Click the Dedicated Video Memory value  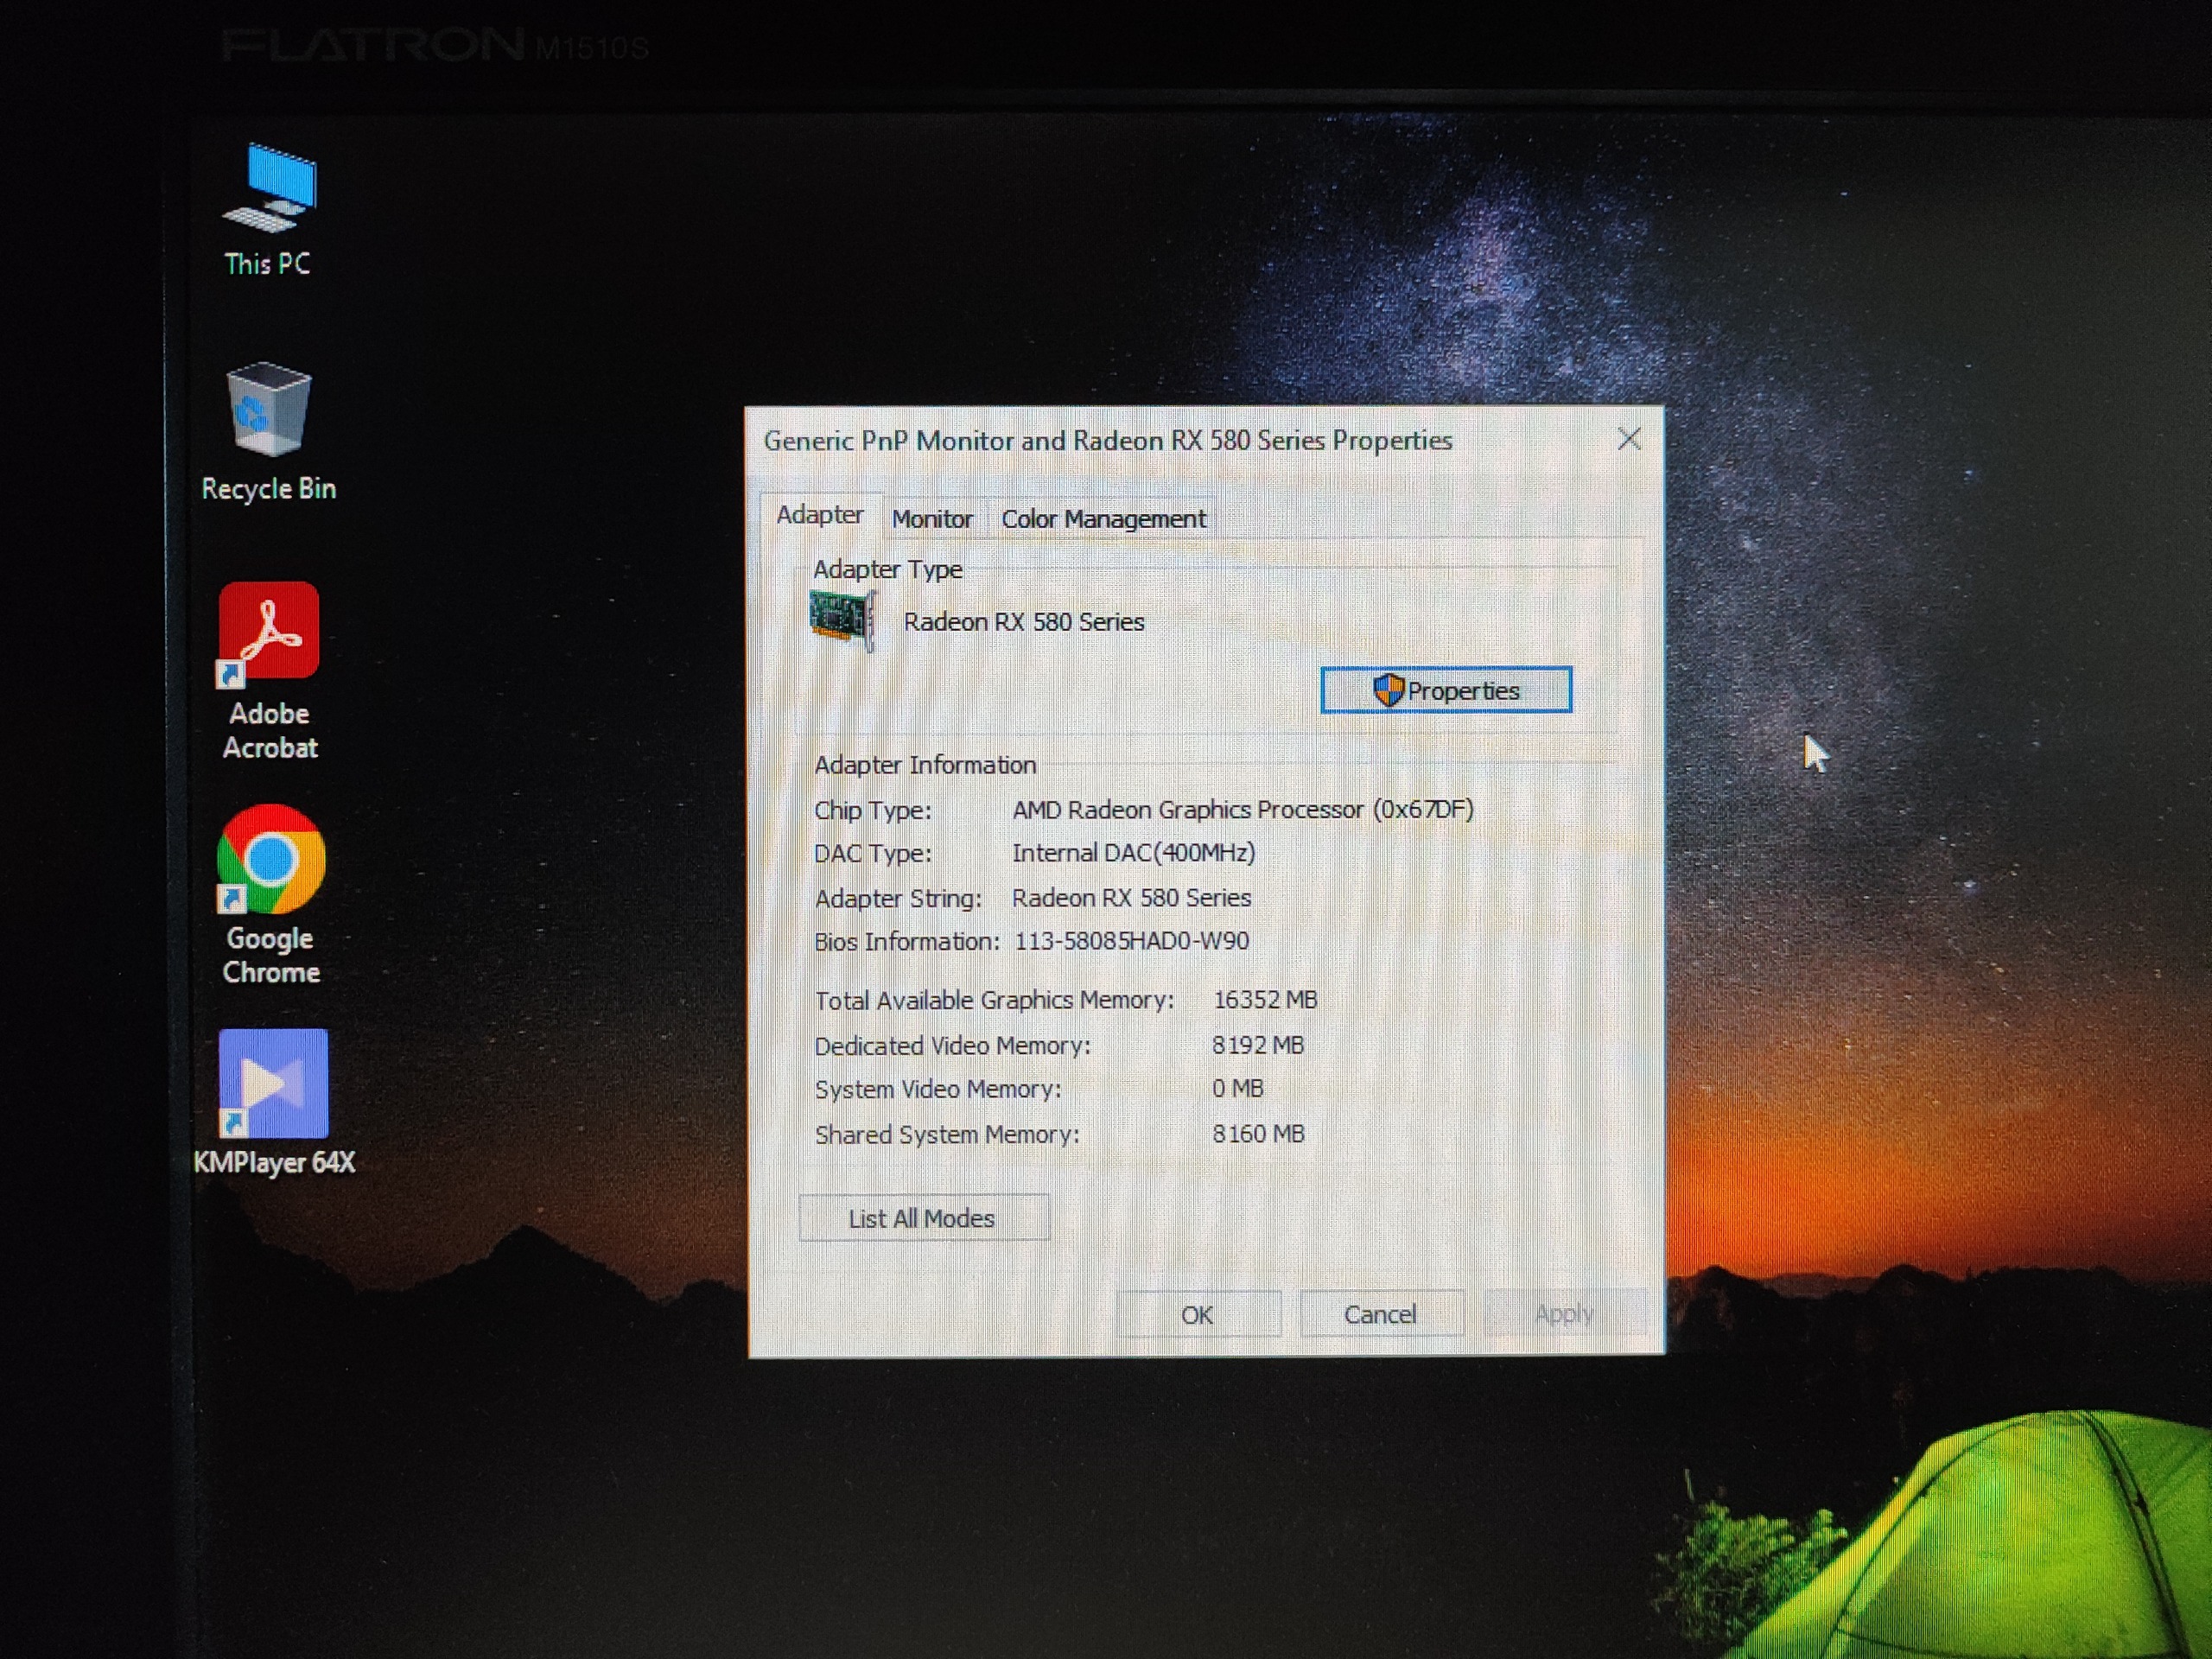(1257, 1045)
